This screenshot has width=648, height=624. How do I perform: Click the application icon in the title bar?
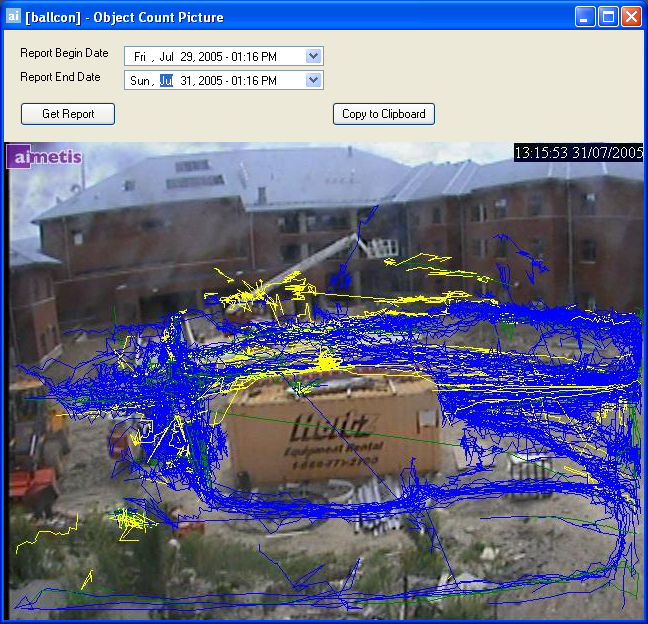point(14,17)
